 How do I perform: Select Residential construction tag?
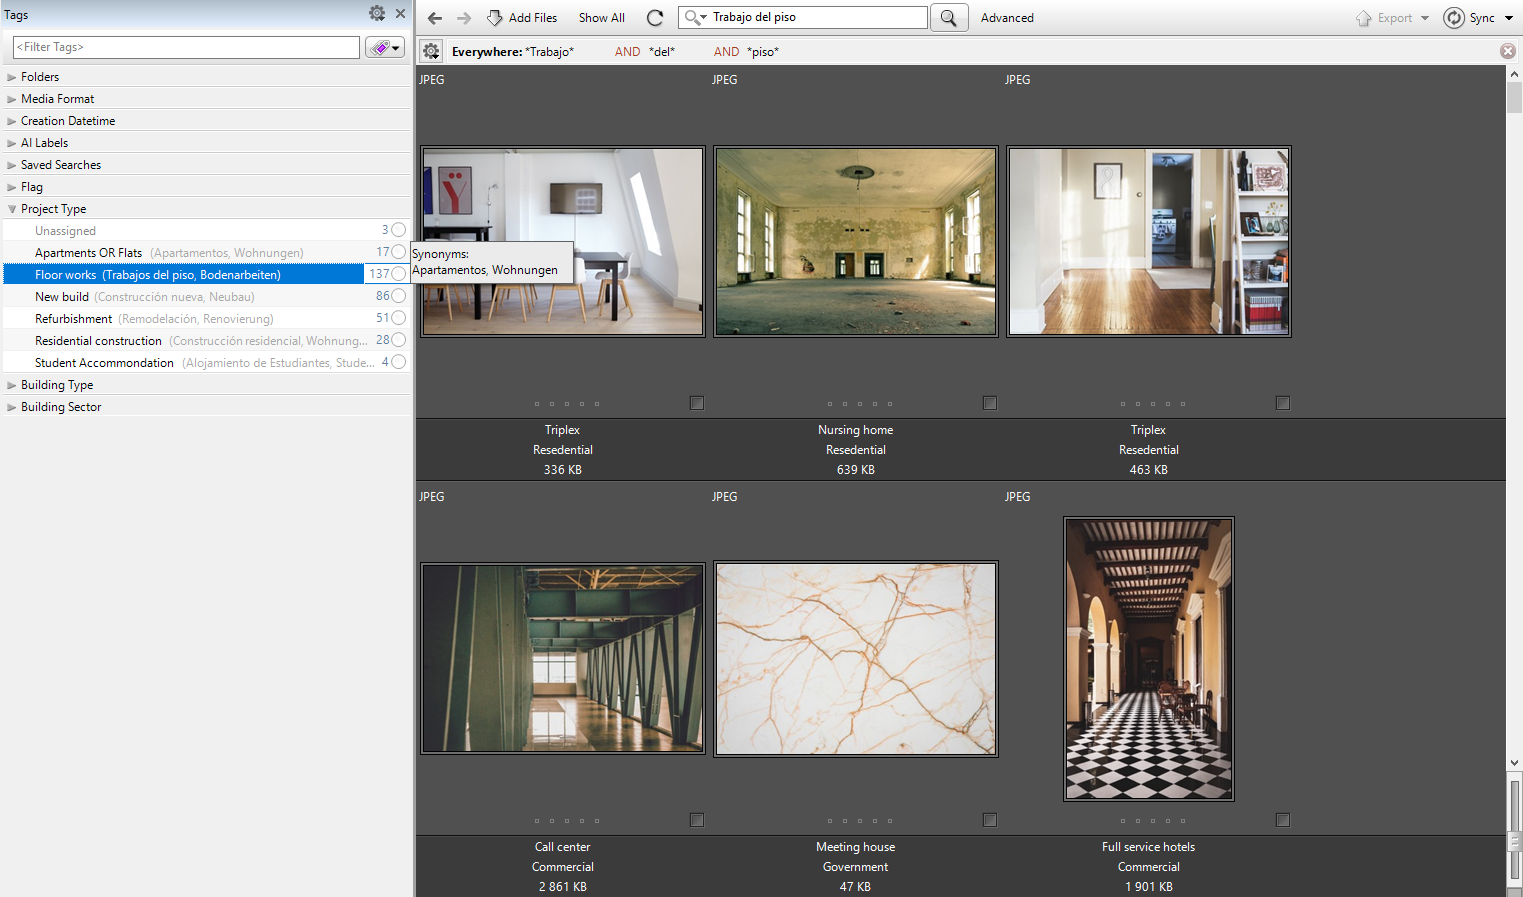tap(98, 341)
